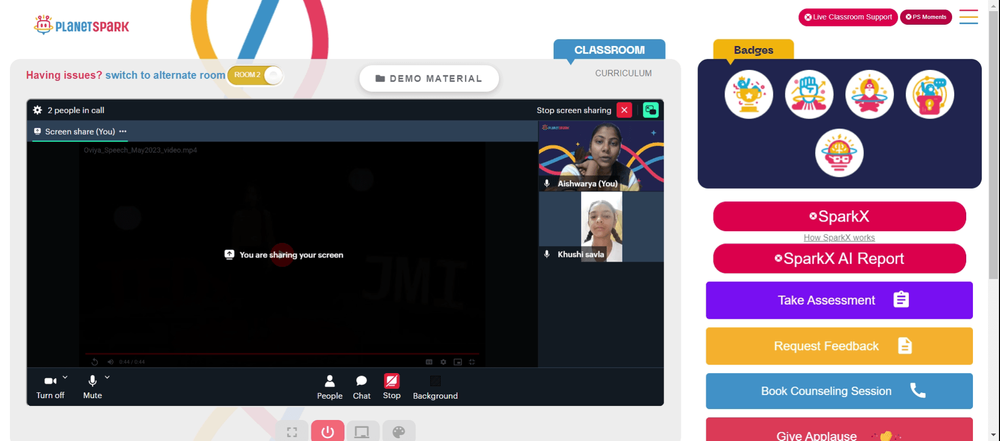
Task: Open DEMO MATERIAL folder button
Action: pos(429,78)
